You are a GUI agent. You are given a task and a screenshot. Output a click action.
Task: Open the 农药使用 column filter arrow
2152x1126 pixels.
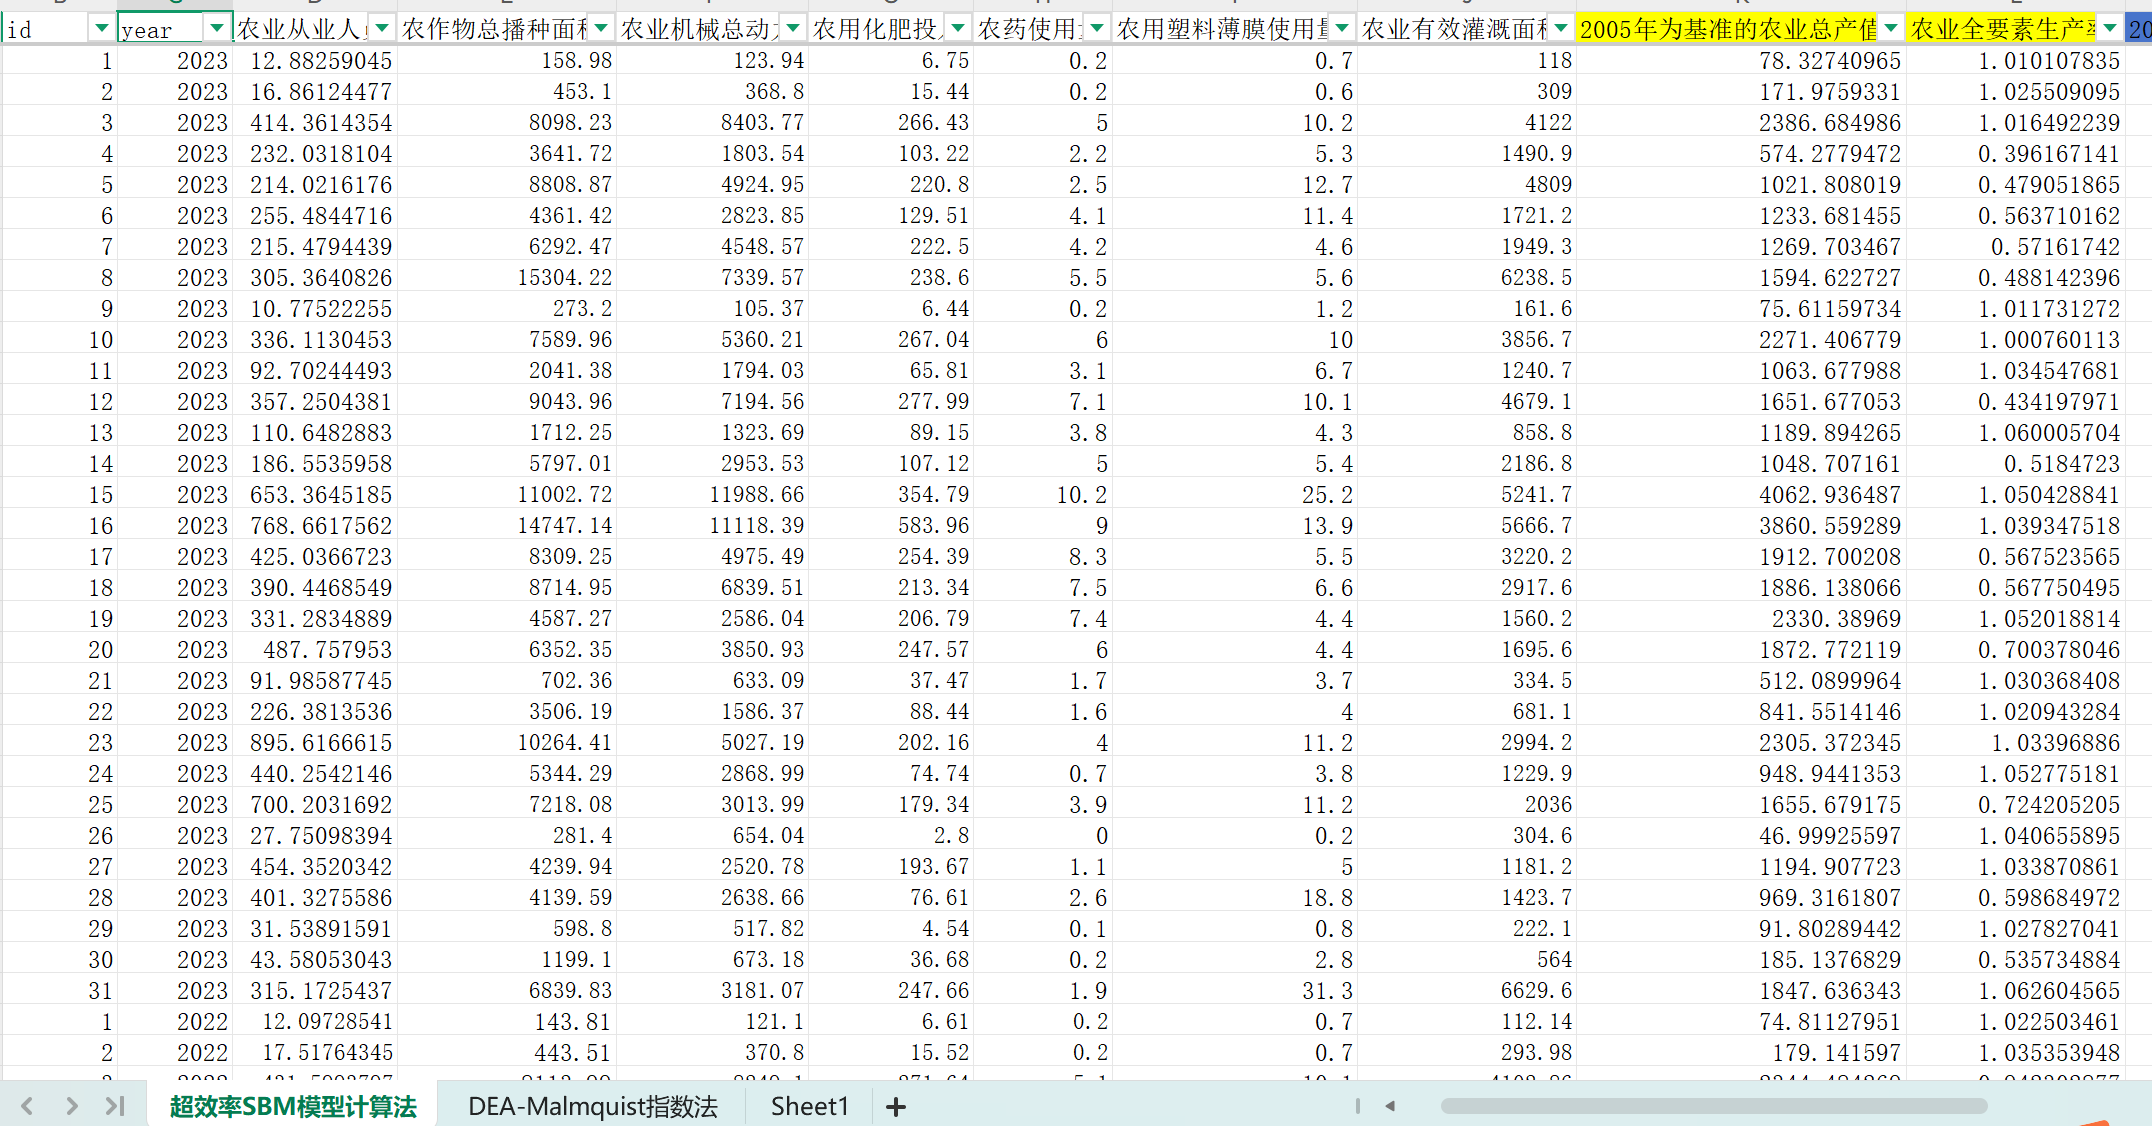point(1097,29)
